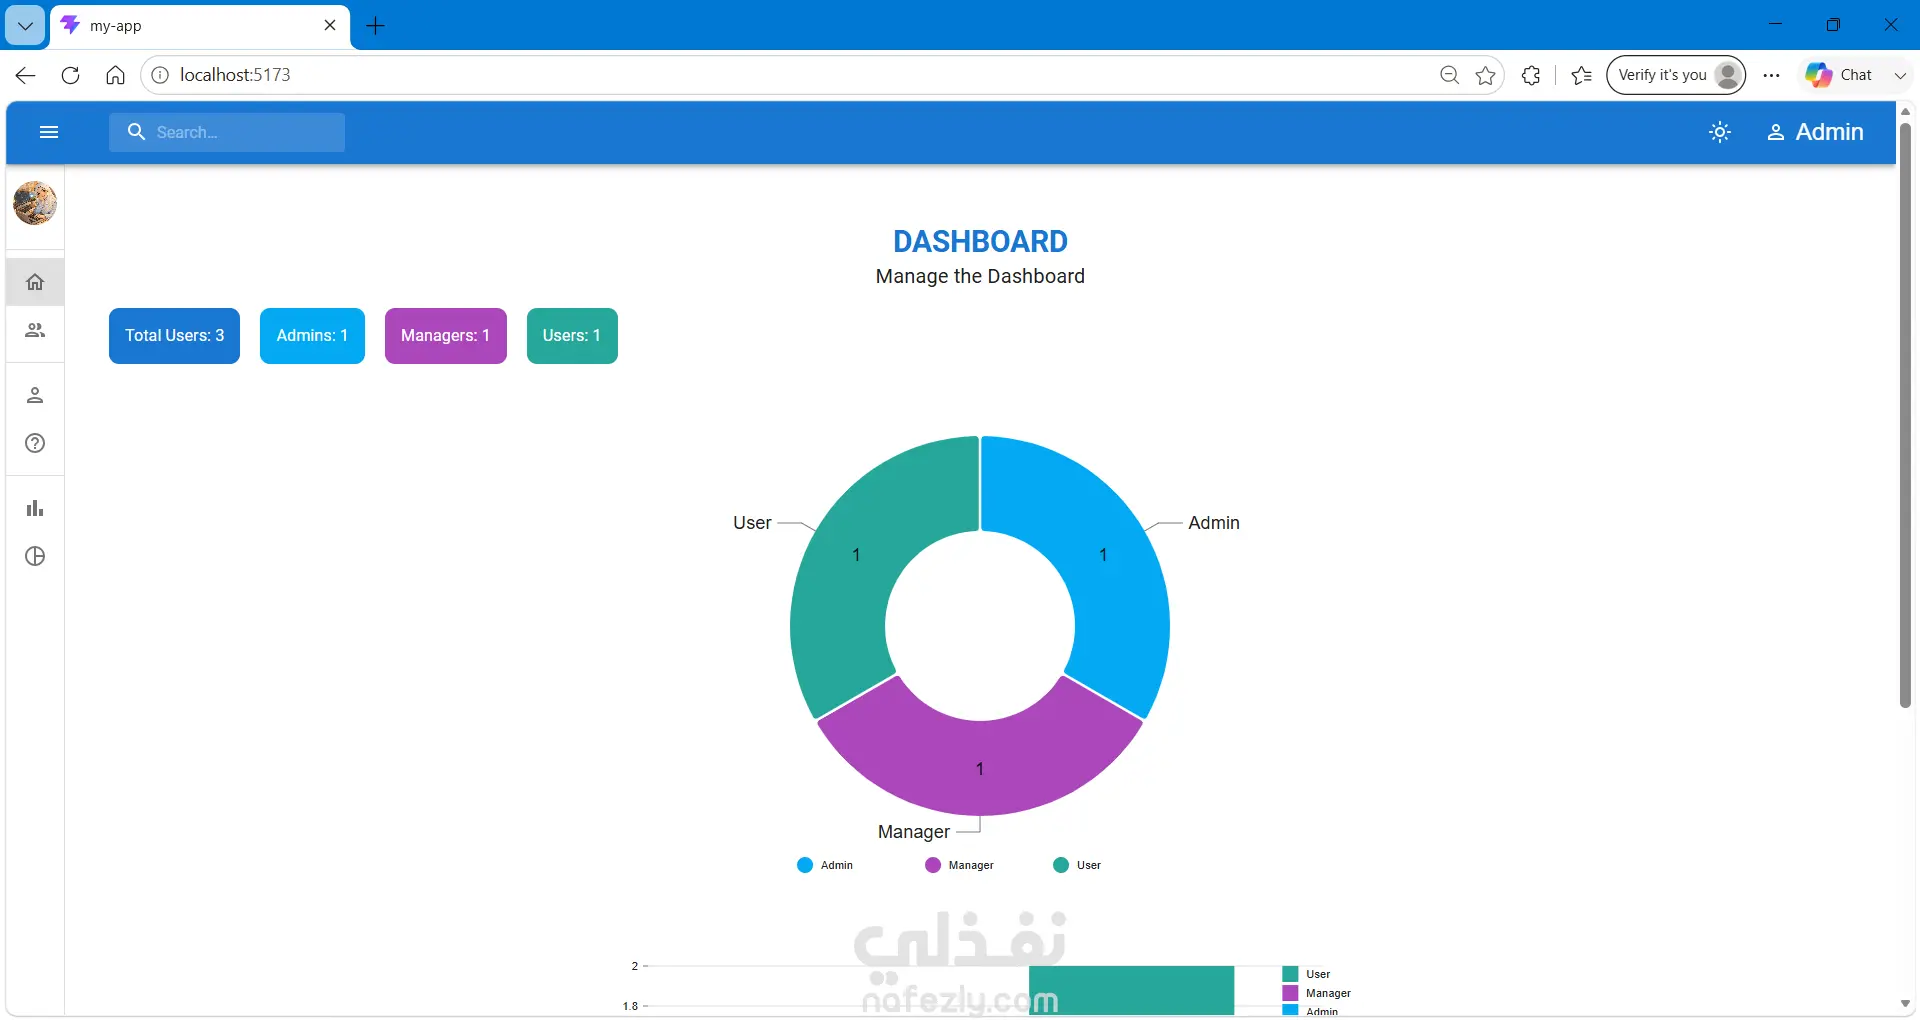Open the Favorites list icon
Screen dimensions: 1920x1020
(1582, 75)
